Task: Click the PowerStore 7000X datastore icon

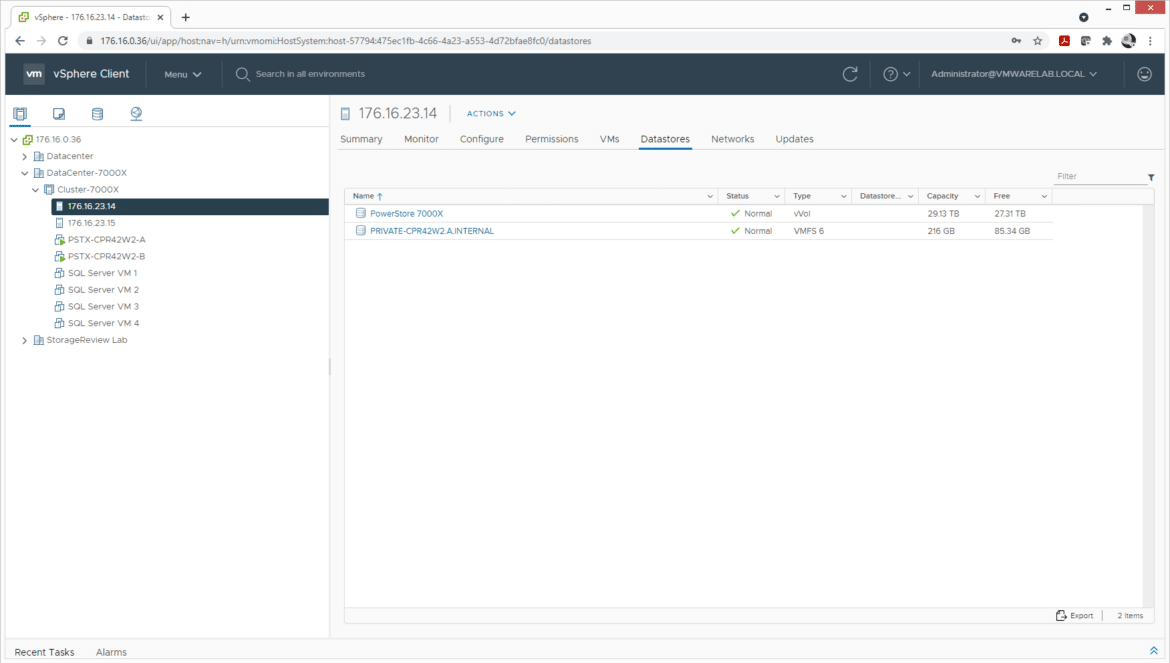Action: pyautogui.click(x=360, y=213)
